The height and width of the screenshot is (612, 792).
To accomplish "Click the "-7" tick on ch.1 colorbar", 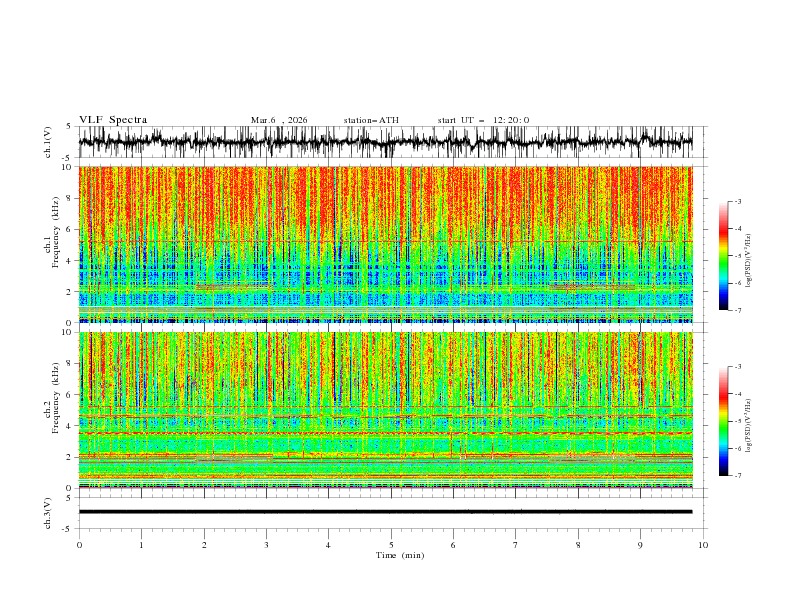I will [737, 310].
